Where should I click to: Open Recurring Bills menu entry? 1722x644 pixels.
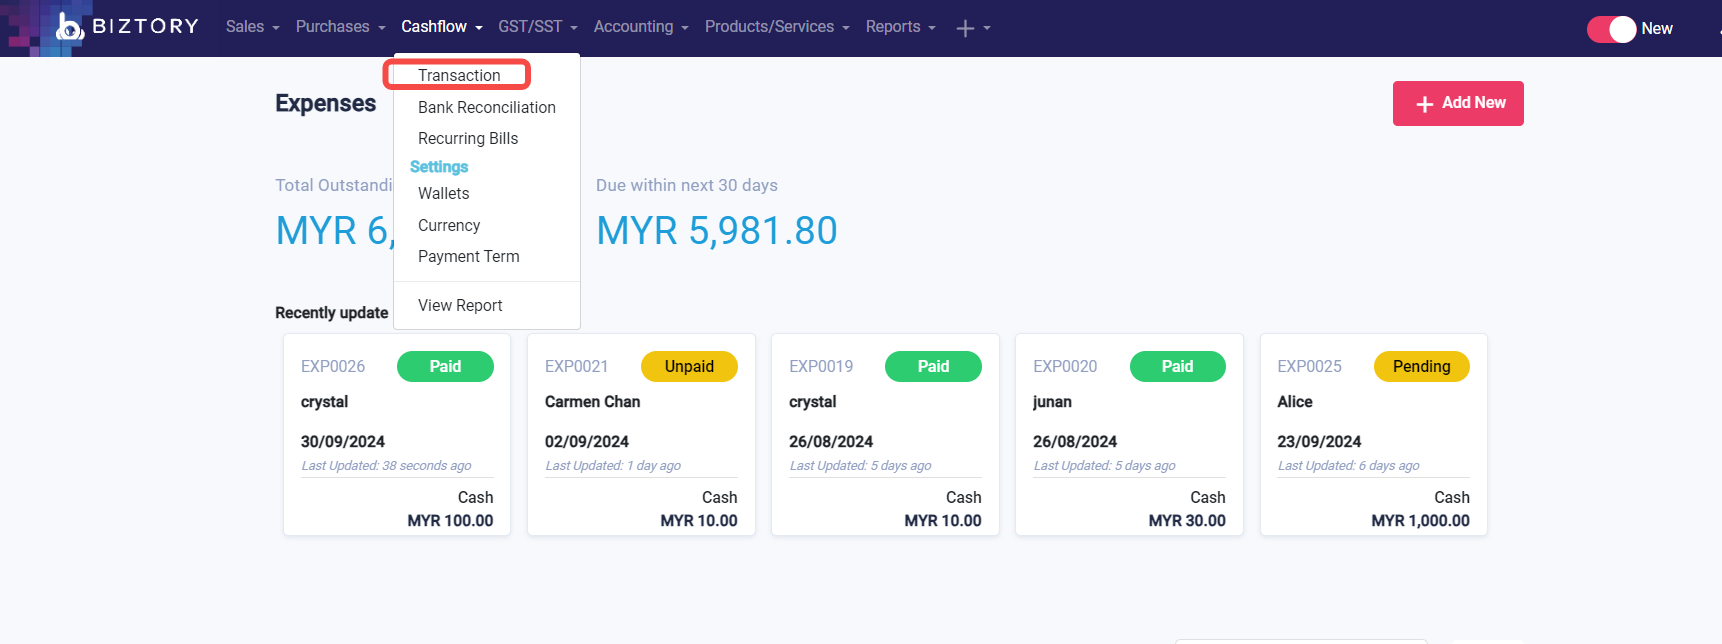click(468, 138)
